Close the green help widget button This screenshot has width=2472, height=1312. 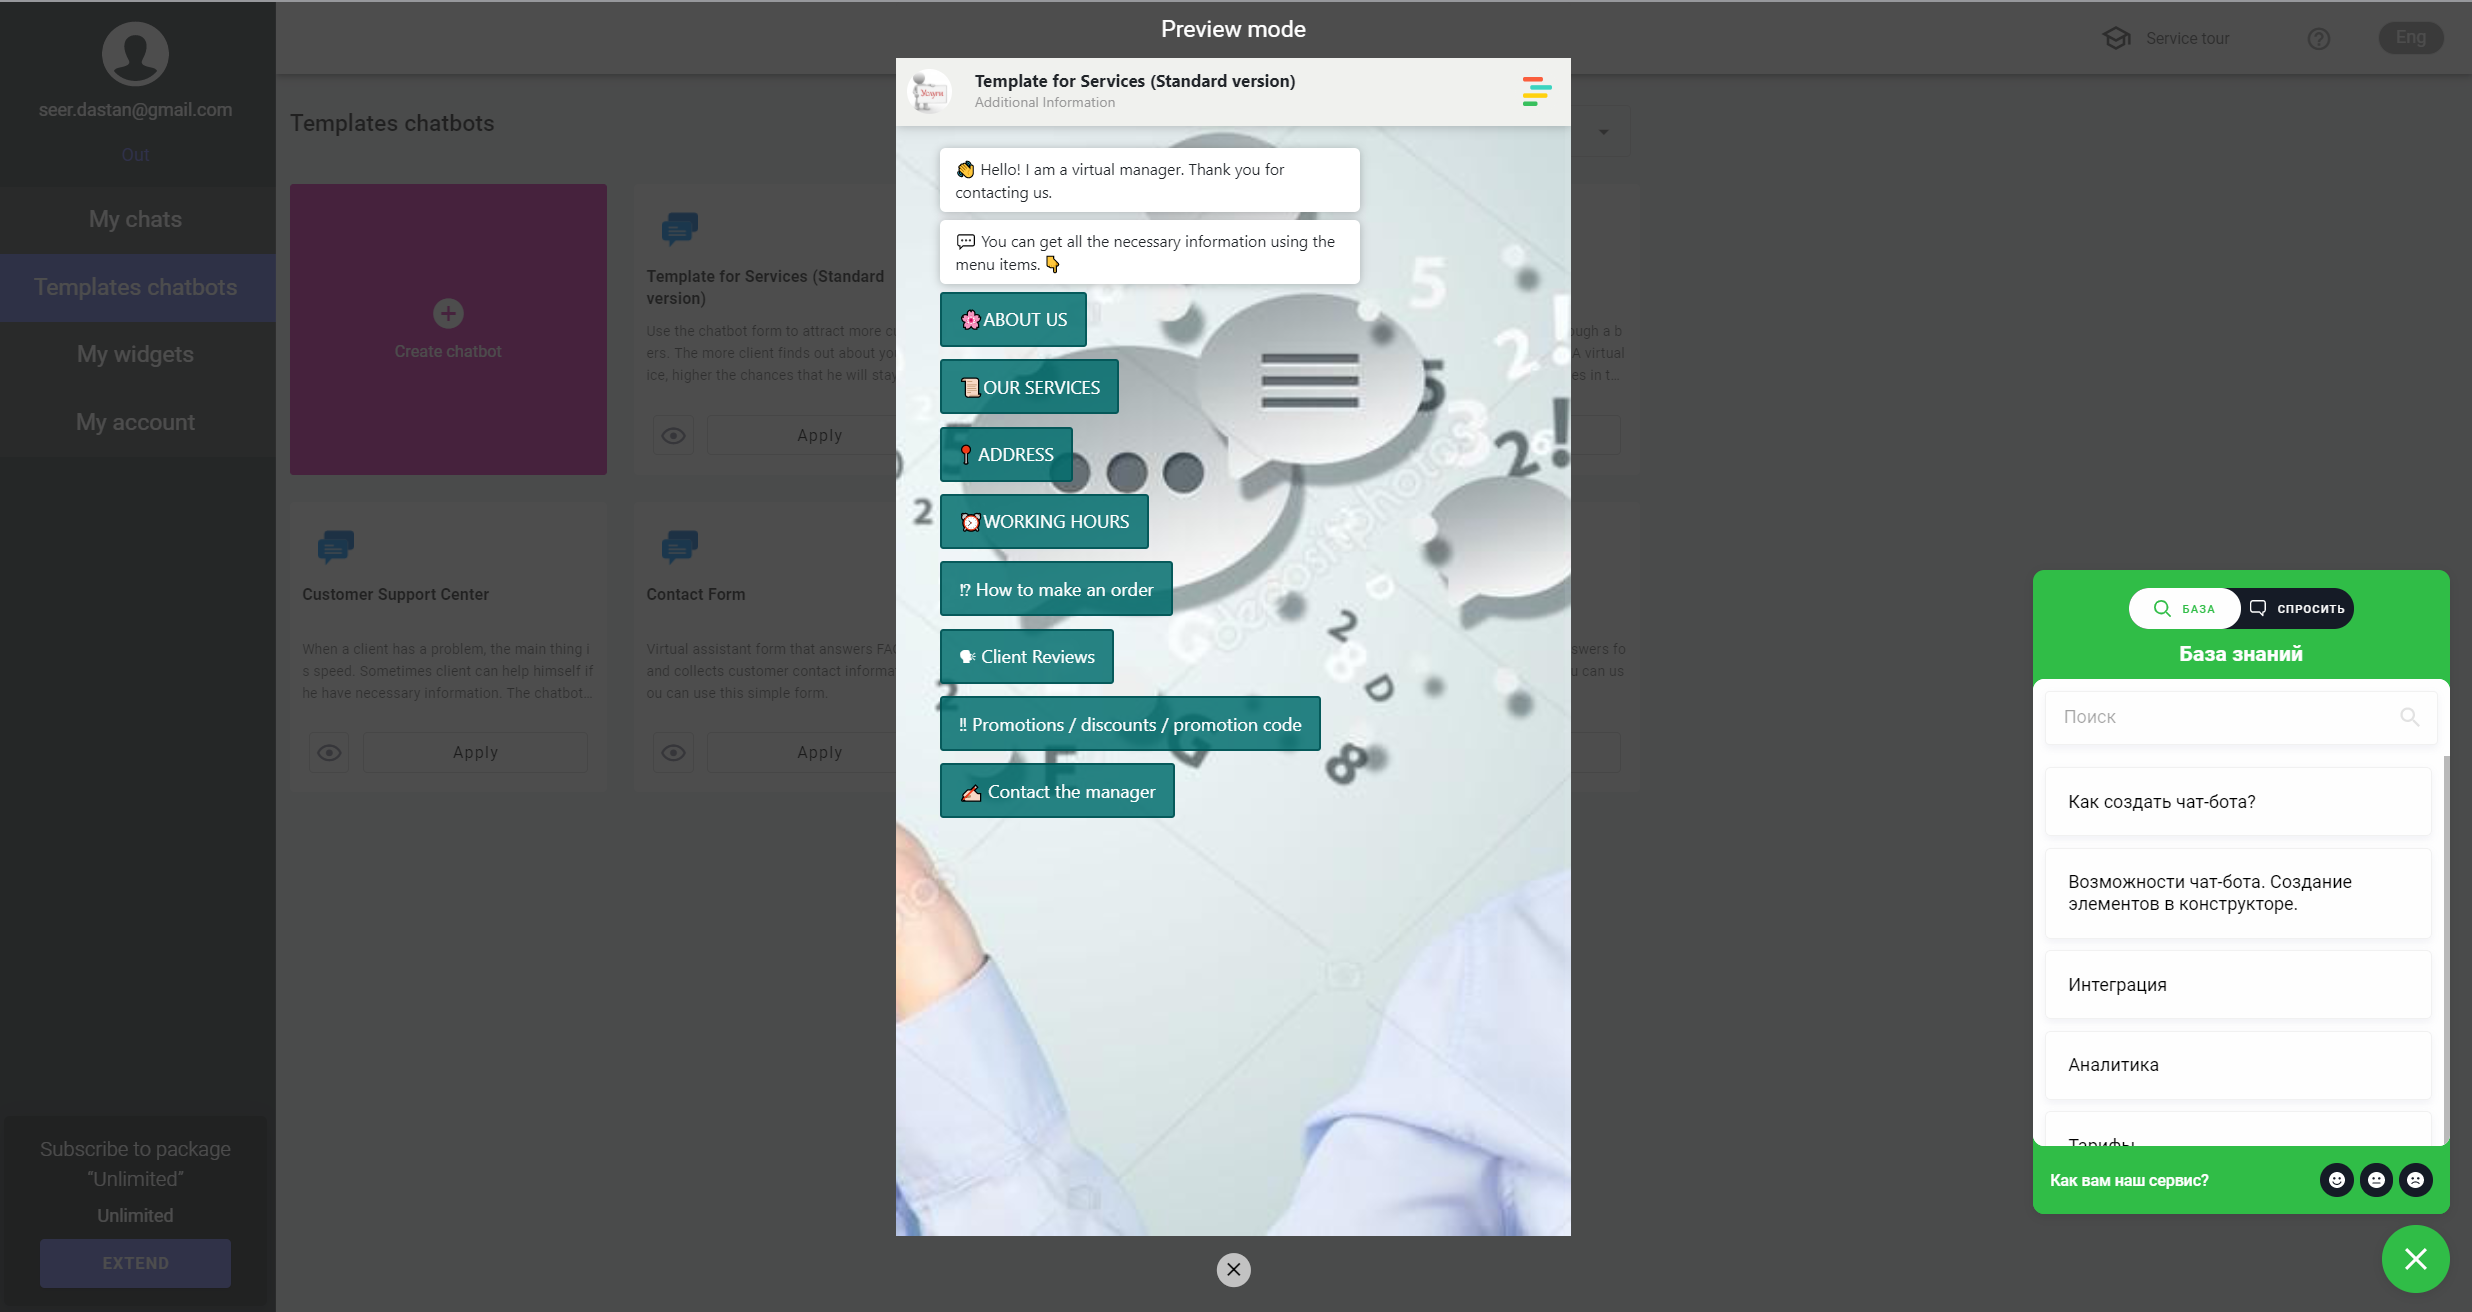click(2415, 1259)
